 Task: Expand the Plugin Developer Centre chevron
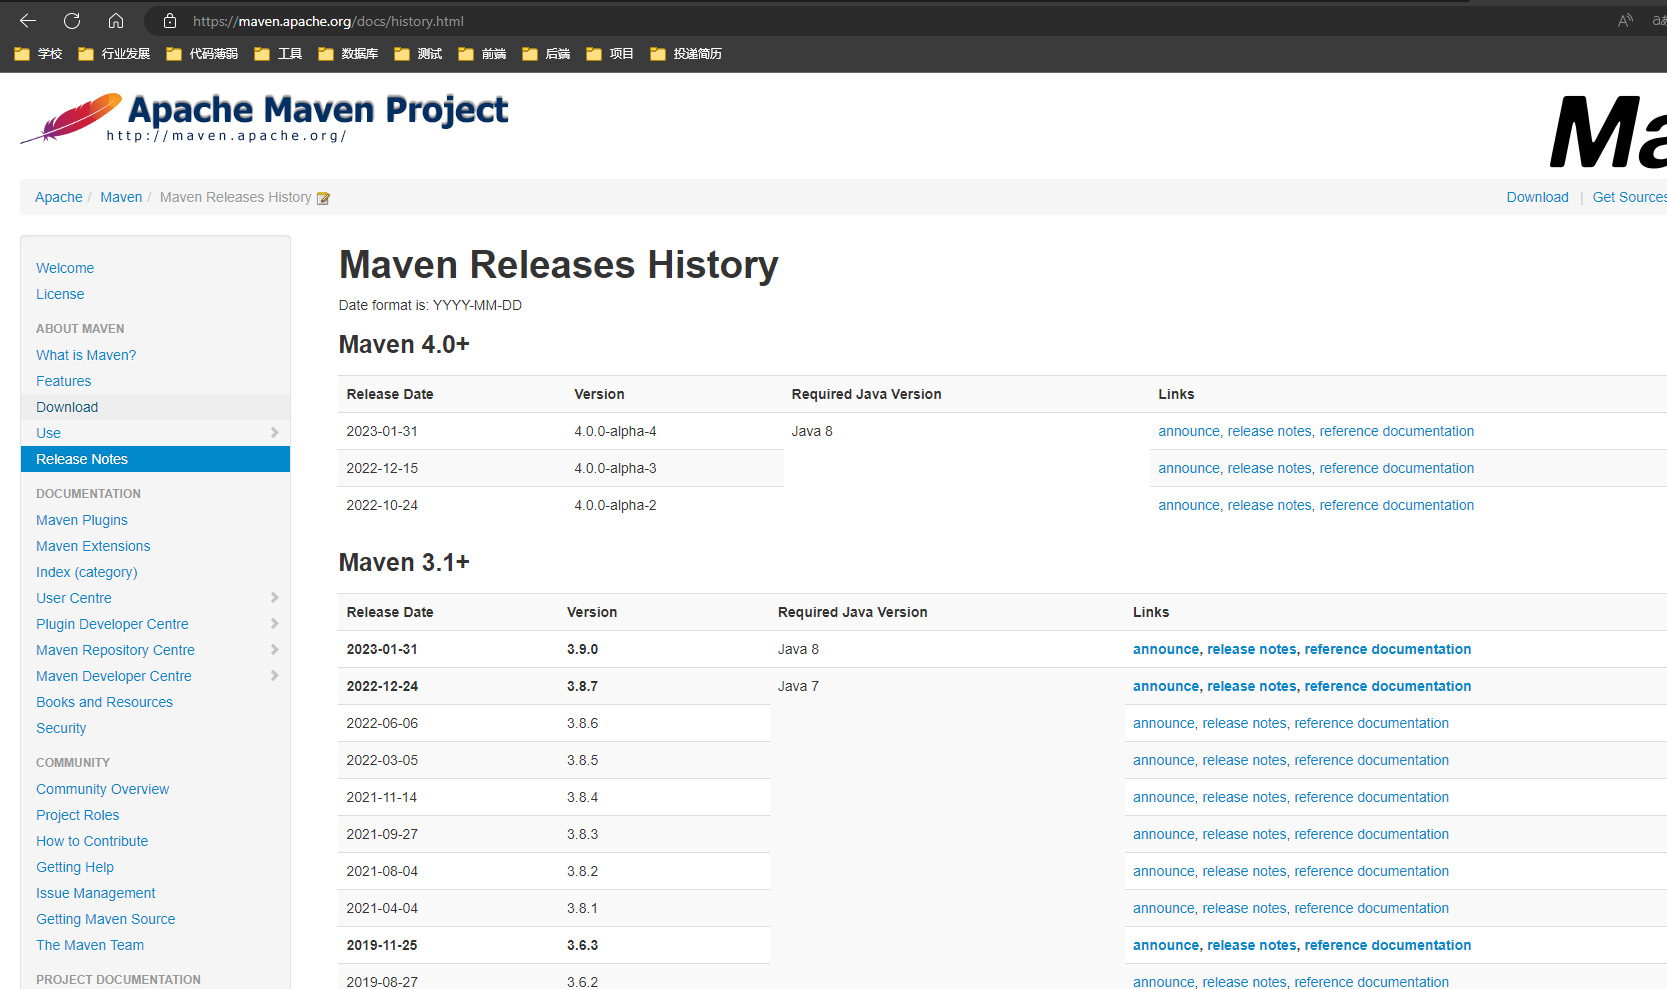(x=274, y=623)
